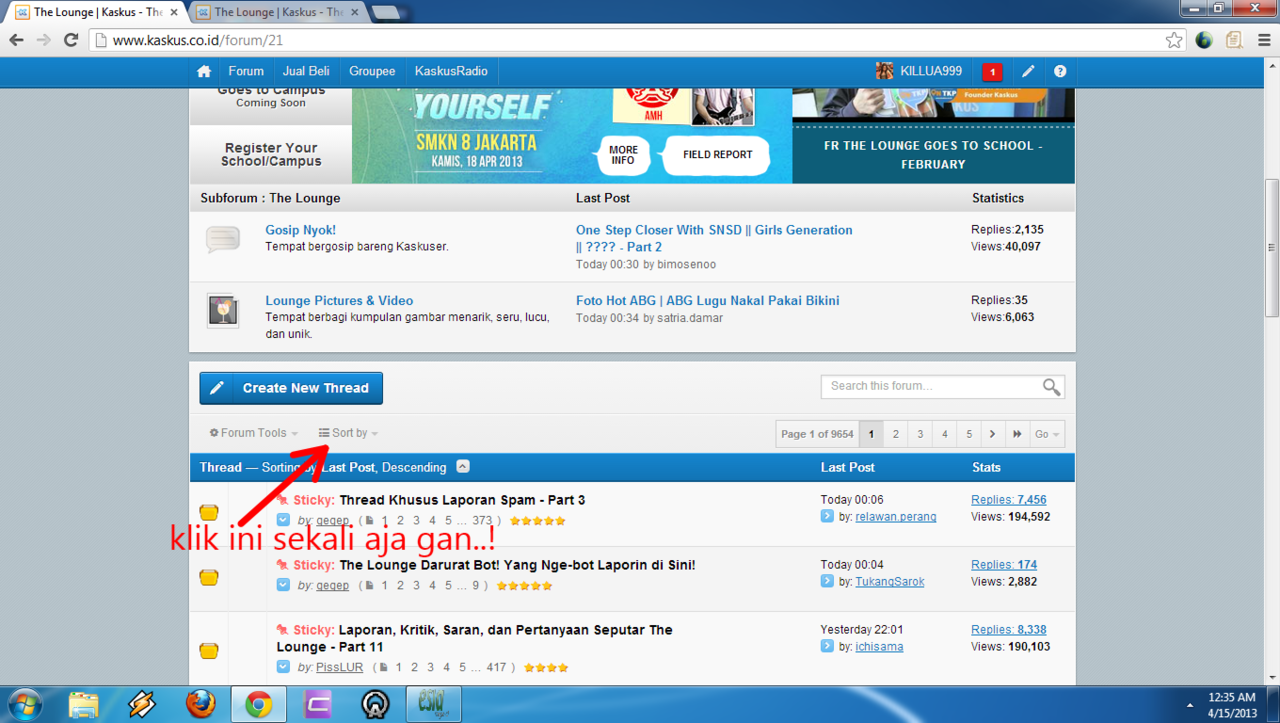Open user TukangSarok profile link

[890, 582]
